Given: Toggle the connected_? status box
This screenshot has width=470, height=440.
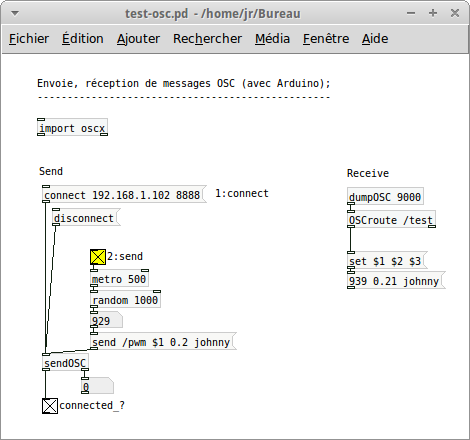Looking at the screenshot, I should 50,406.
